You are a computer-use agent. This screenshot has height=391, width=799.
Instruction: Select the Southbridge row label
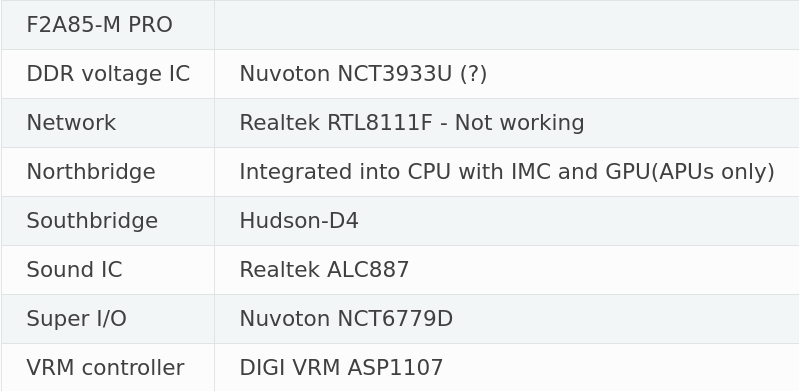pyautogui.click(x=92, y=221)
